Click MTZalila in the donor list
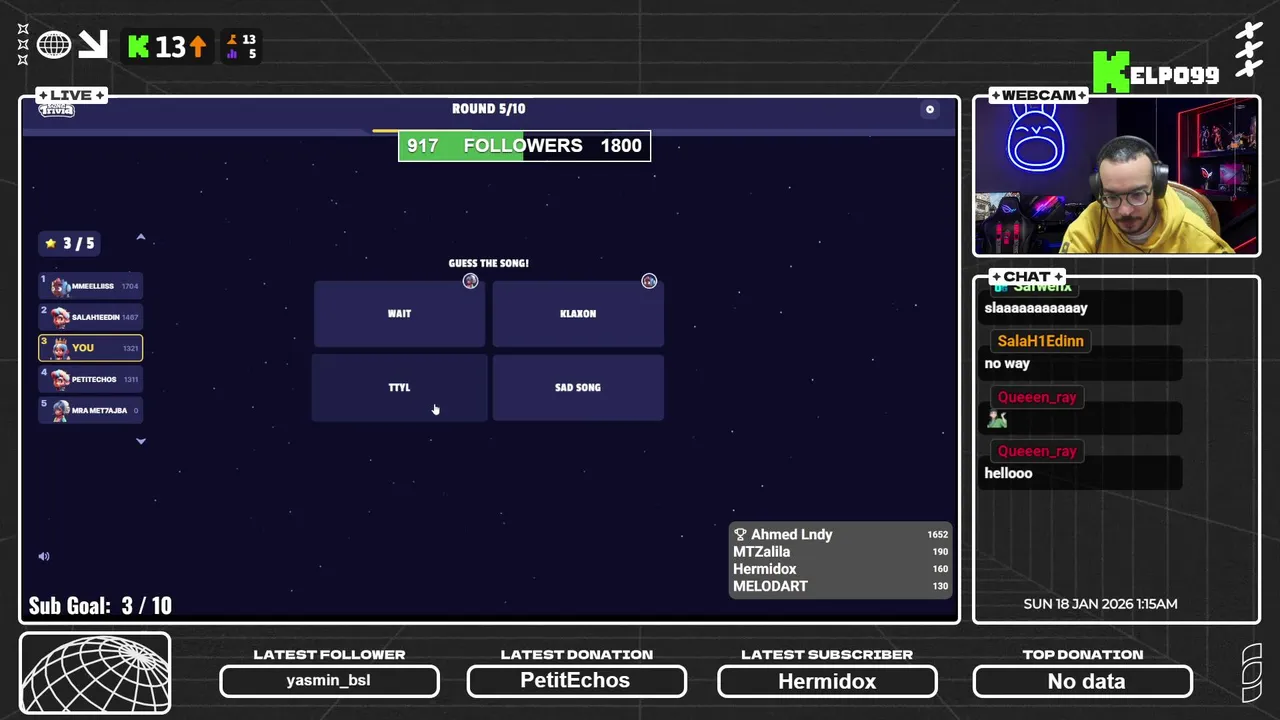 point(761,552)
